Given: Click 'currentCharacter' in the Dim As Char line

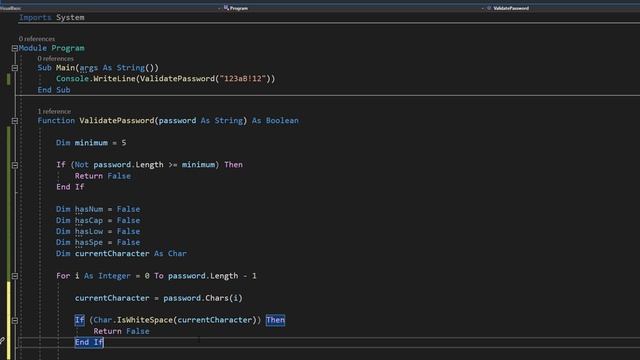Looking at the screenshot, I should coord(112,253).
